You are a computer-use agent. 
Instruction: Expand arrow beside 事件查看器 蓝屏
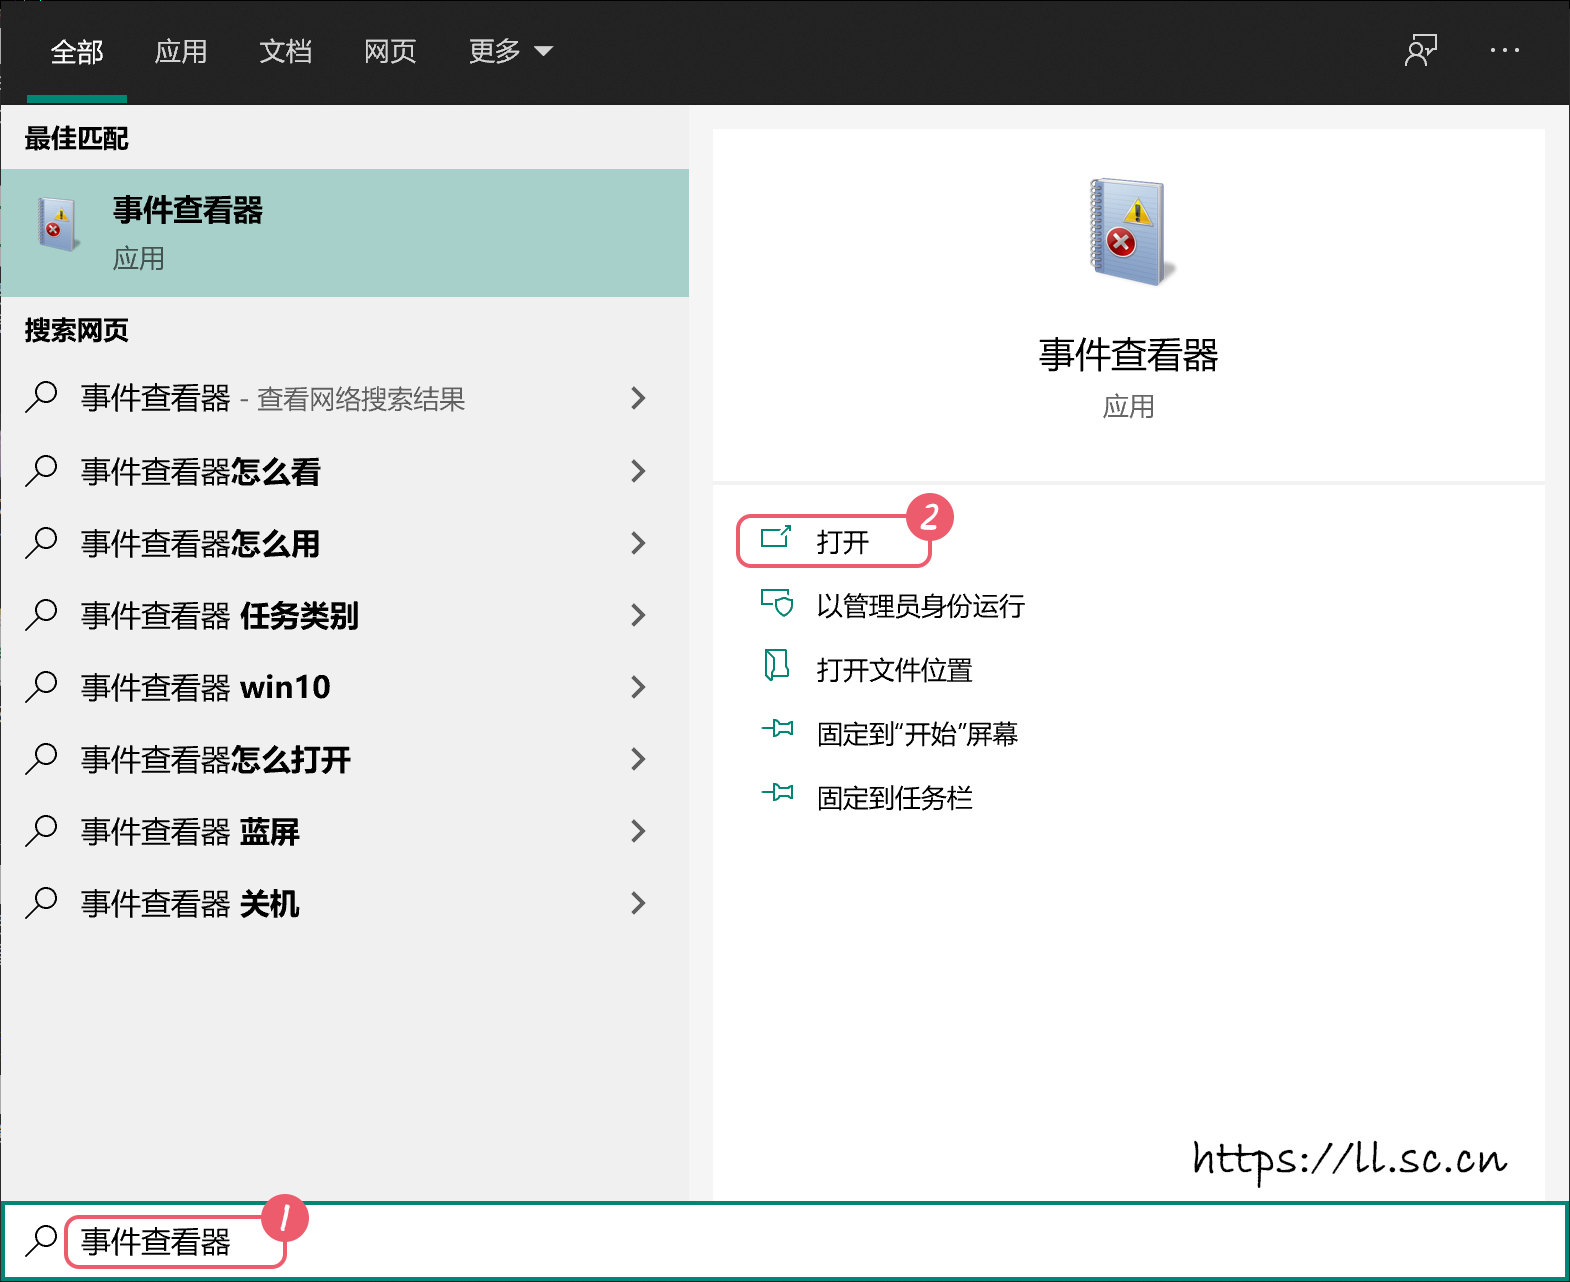[639, 831]
